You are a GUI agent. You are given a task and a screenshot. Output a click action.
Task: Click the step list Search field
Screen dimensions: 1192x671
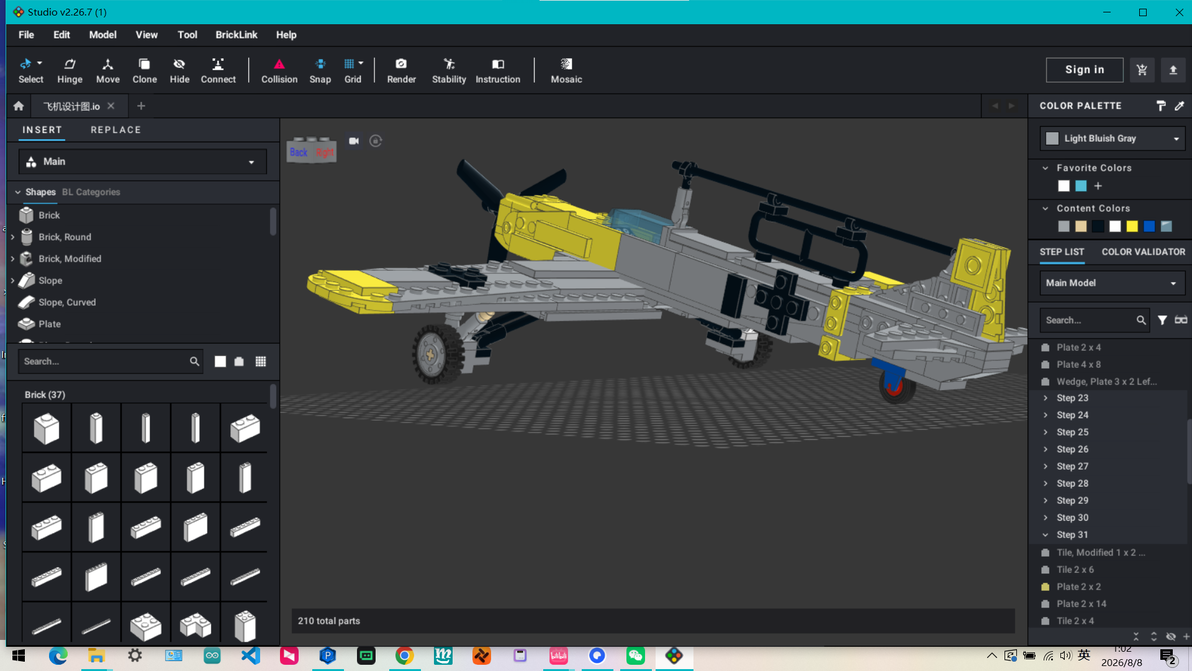pyautogui.click(x=1093, y=320)
